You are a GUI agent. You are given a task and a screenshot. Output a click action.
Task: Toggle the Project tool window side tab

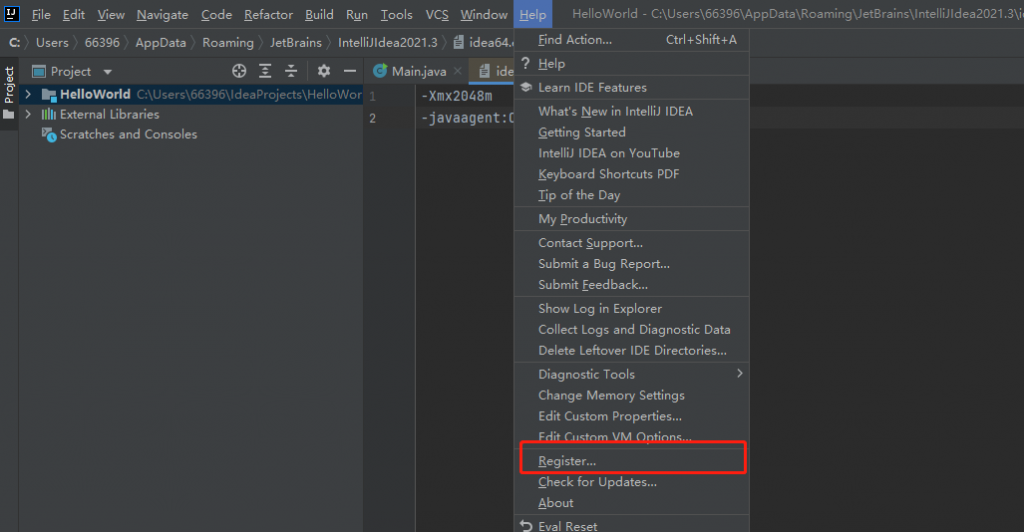tap(9, 85)
